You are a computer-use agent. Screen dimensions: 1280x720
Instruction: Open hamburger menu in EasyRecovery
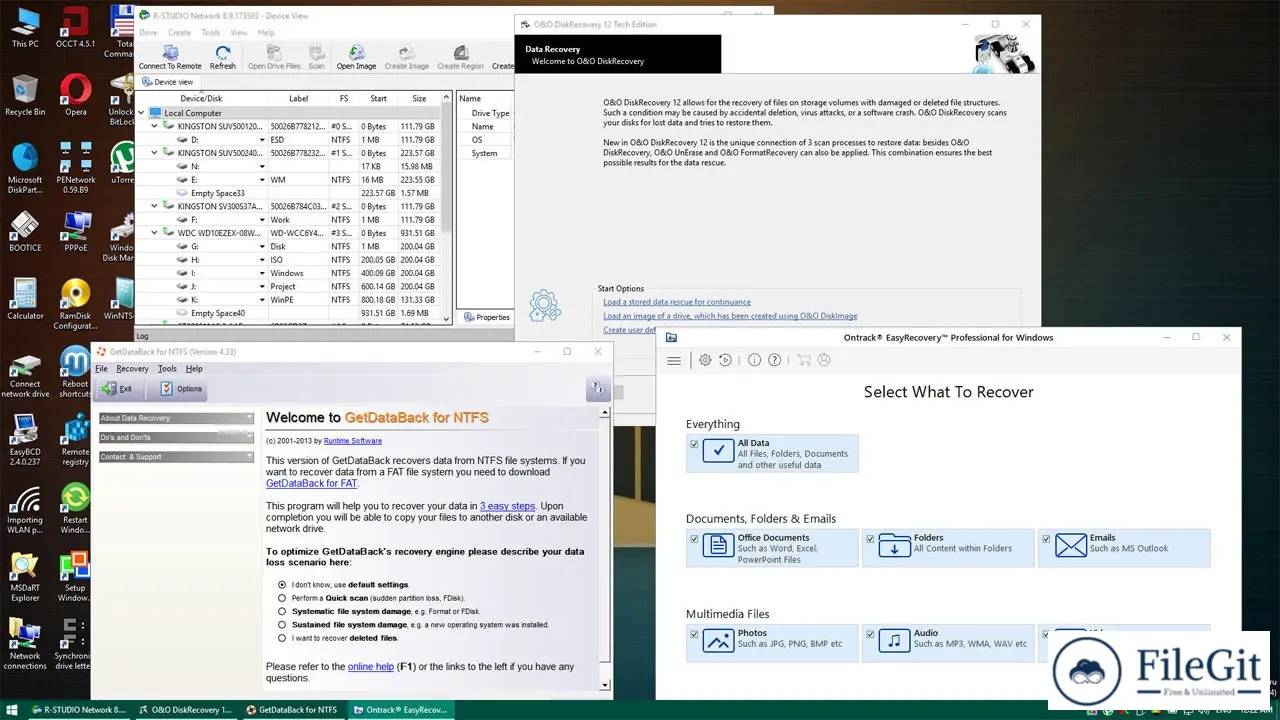point(674,360)
